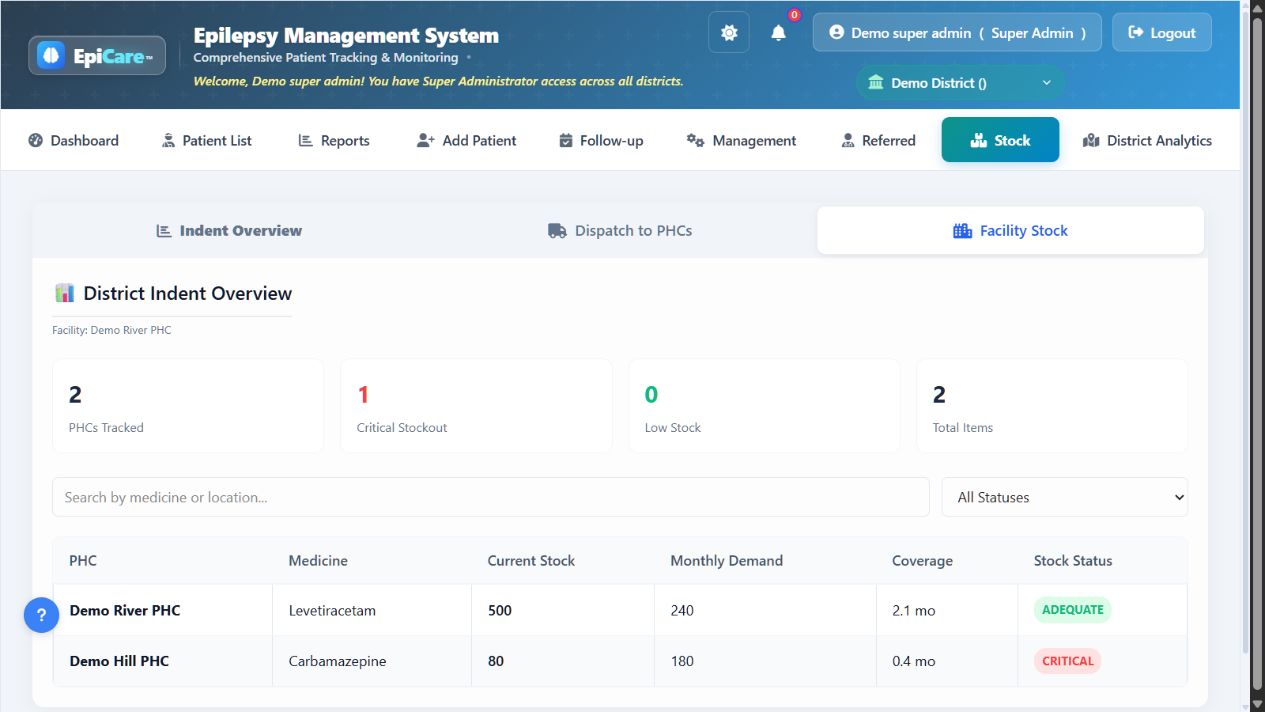Focus the medicine or location search field

point(490,497)
